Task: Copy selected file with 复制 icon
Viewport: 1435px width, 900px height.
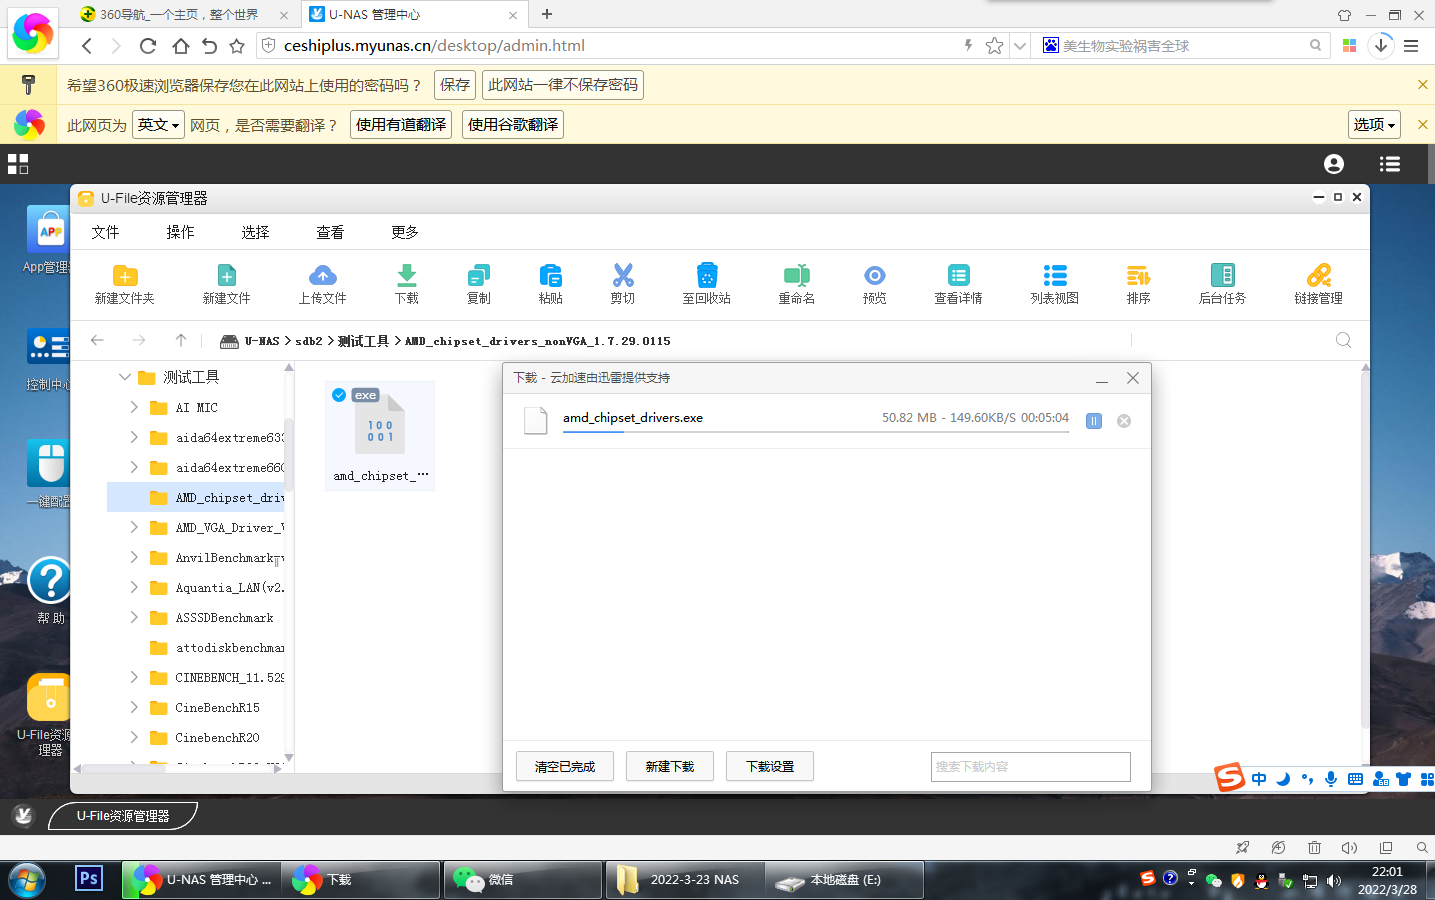Action: pyautogui.click(x=478, y=283)
